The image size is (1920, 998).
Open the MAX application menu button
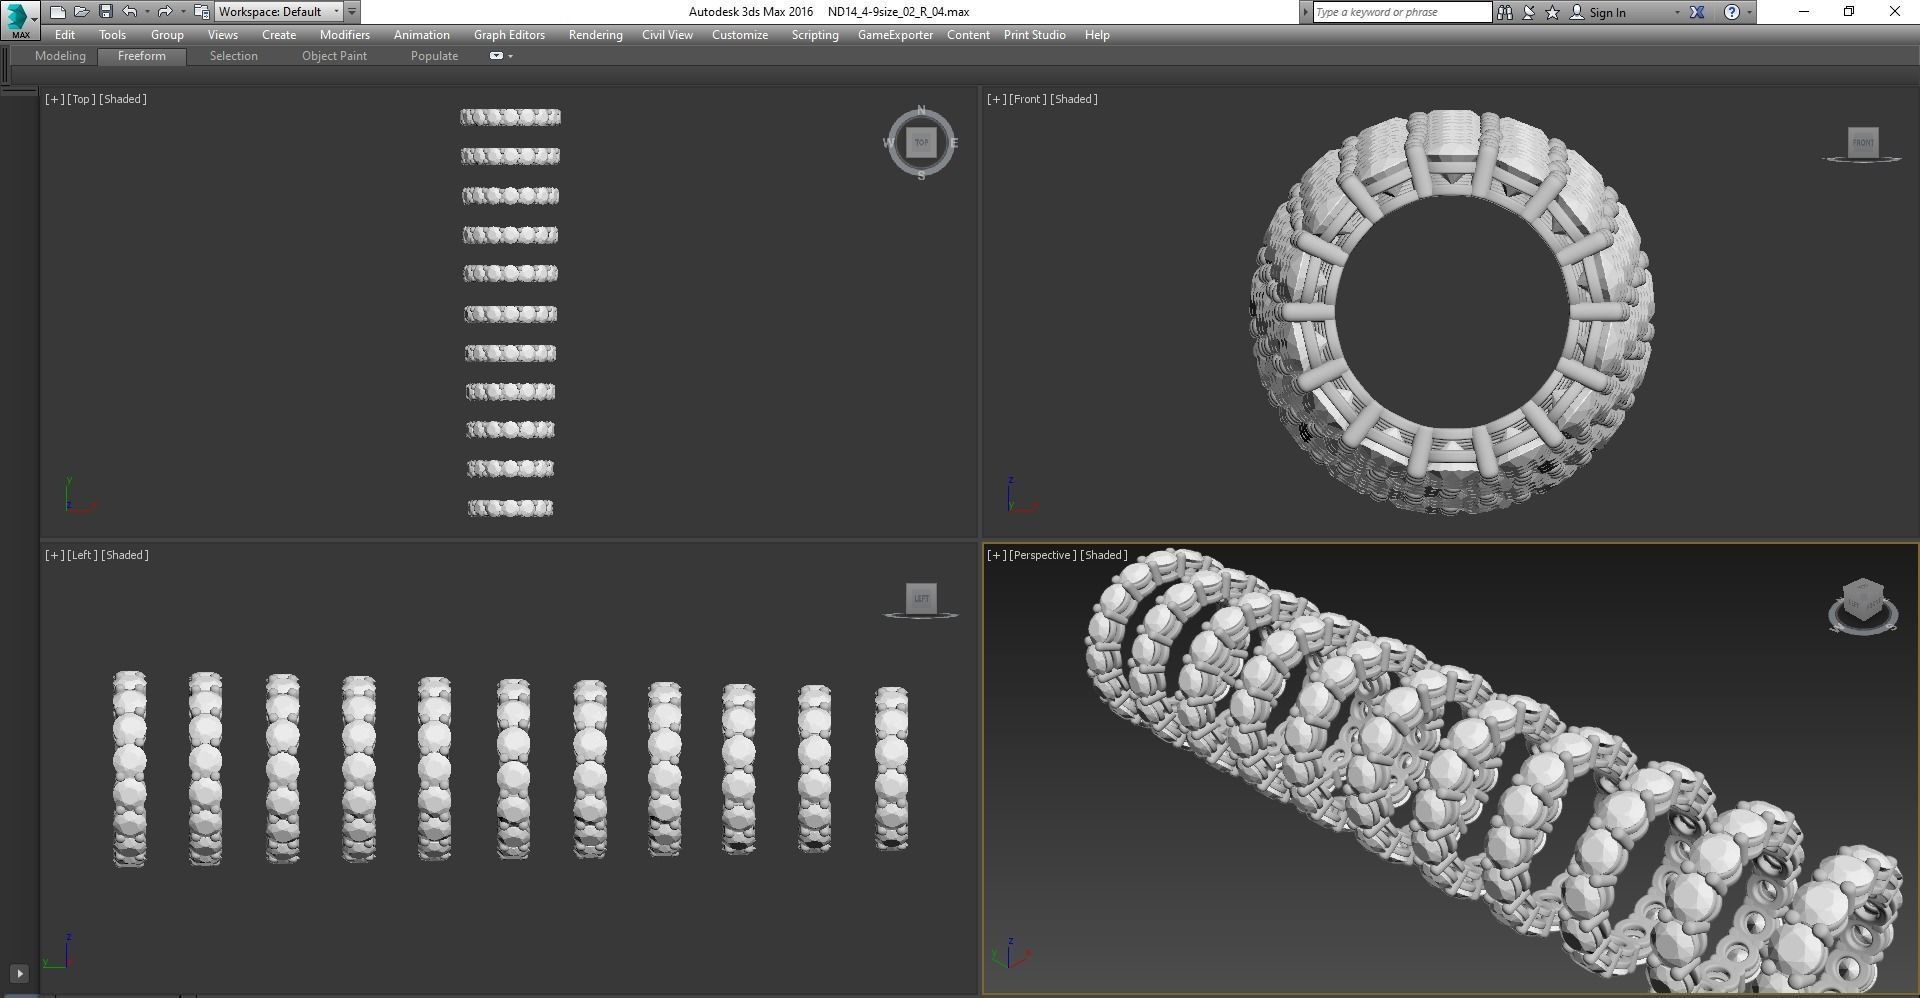20,19
